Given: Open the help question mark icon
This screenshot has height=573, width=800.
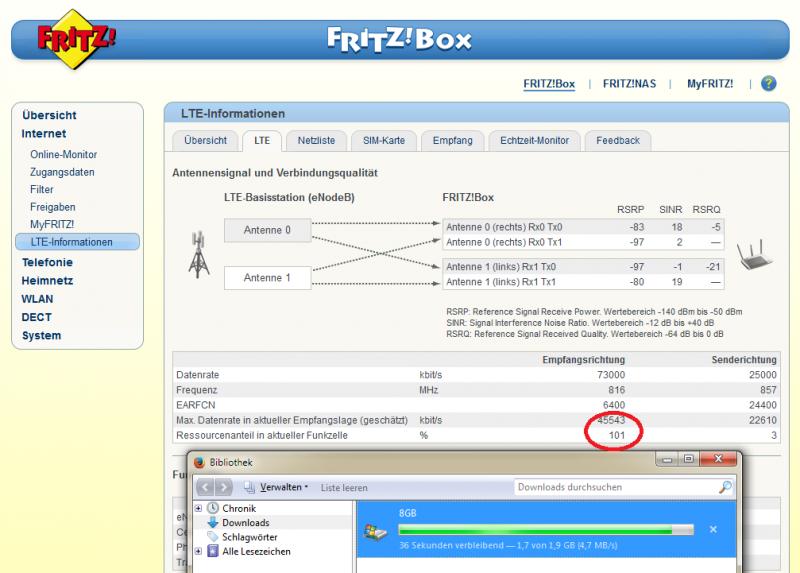Looking at the screenshot, I should click(x=768, y=83).
